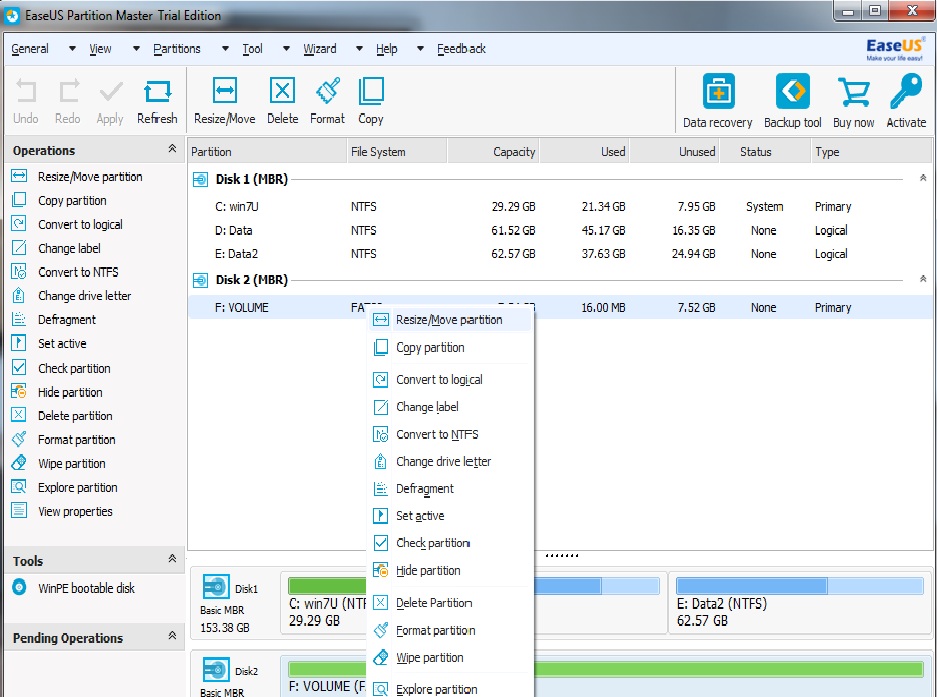
Task: Choose Convert to NTFS in context menu
Action: [437, 434]
